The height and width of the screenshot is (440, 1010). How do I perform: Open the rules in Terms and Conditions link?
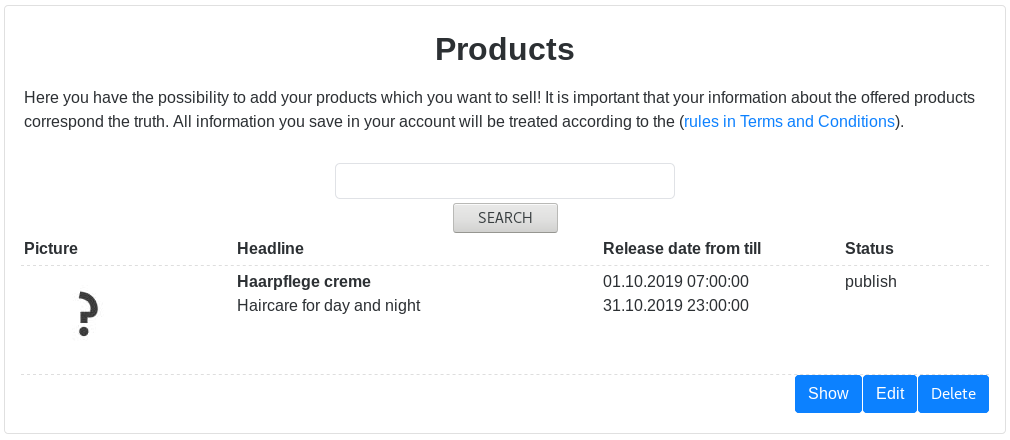[788, 122]
